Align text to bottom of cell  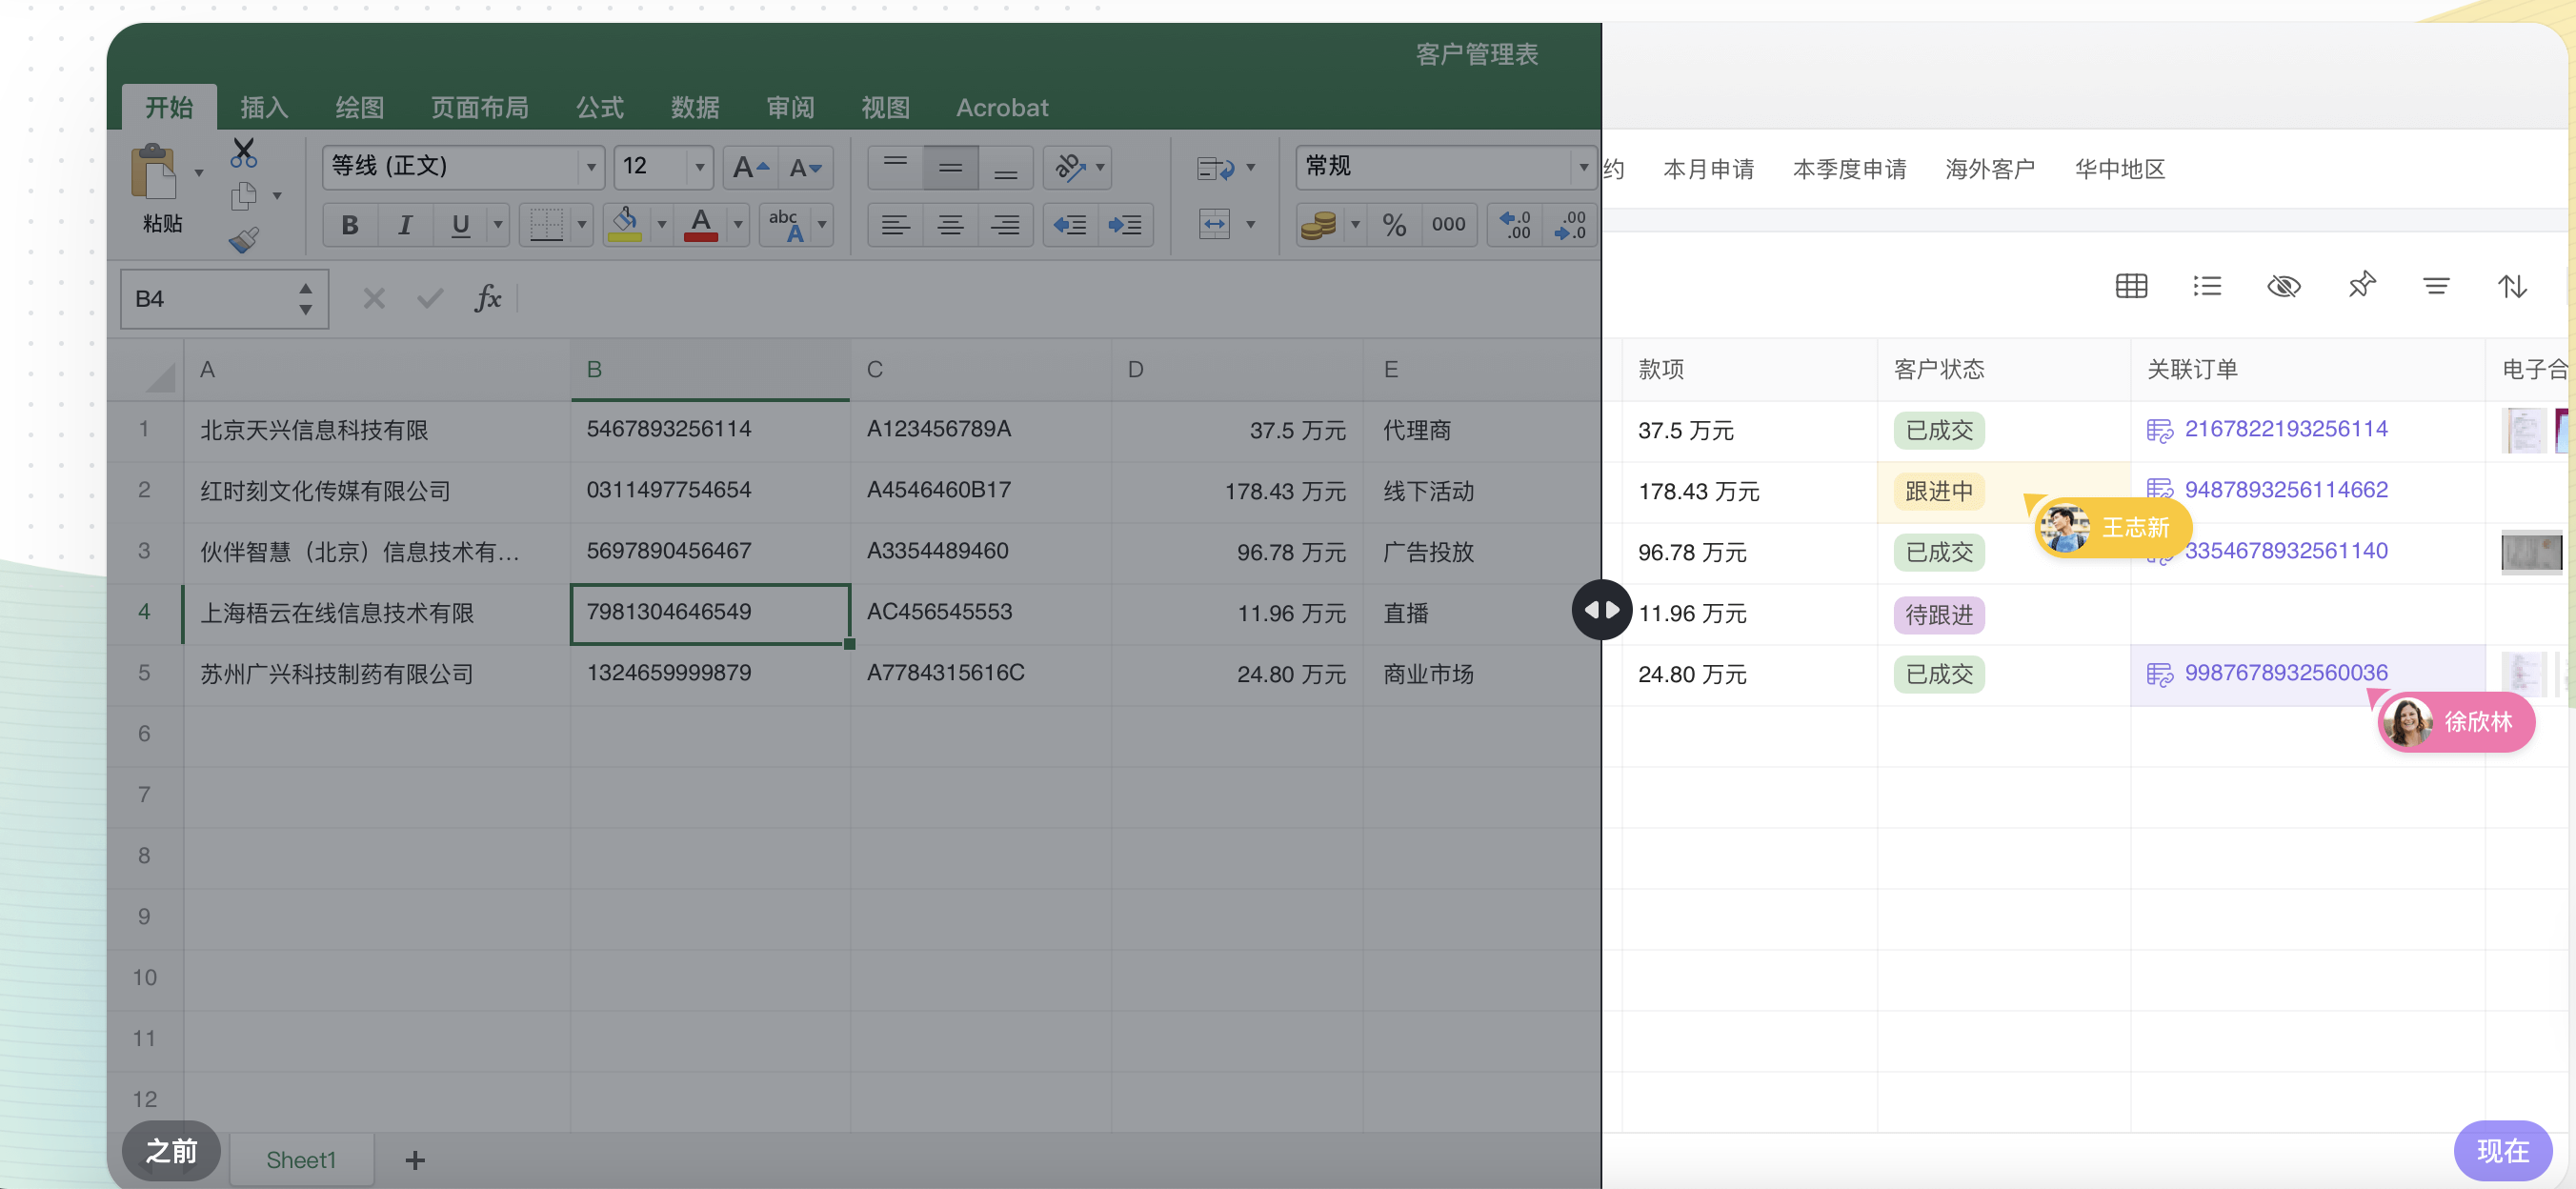coord(1005,167)
